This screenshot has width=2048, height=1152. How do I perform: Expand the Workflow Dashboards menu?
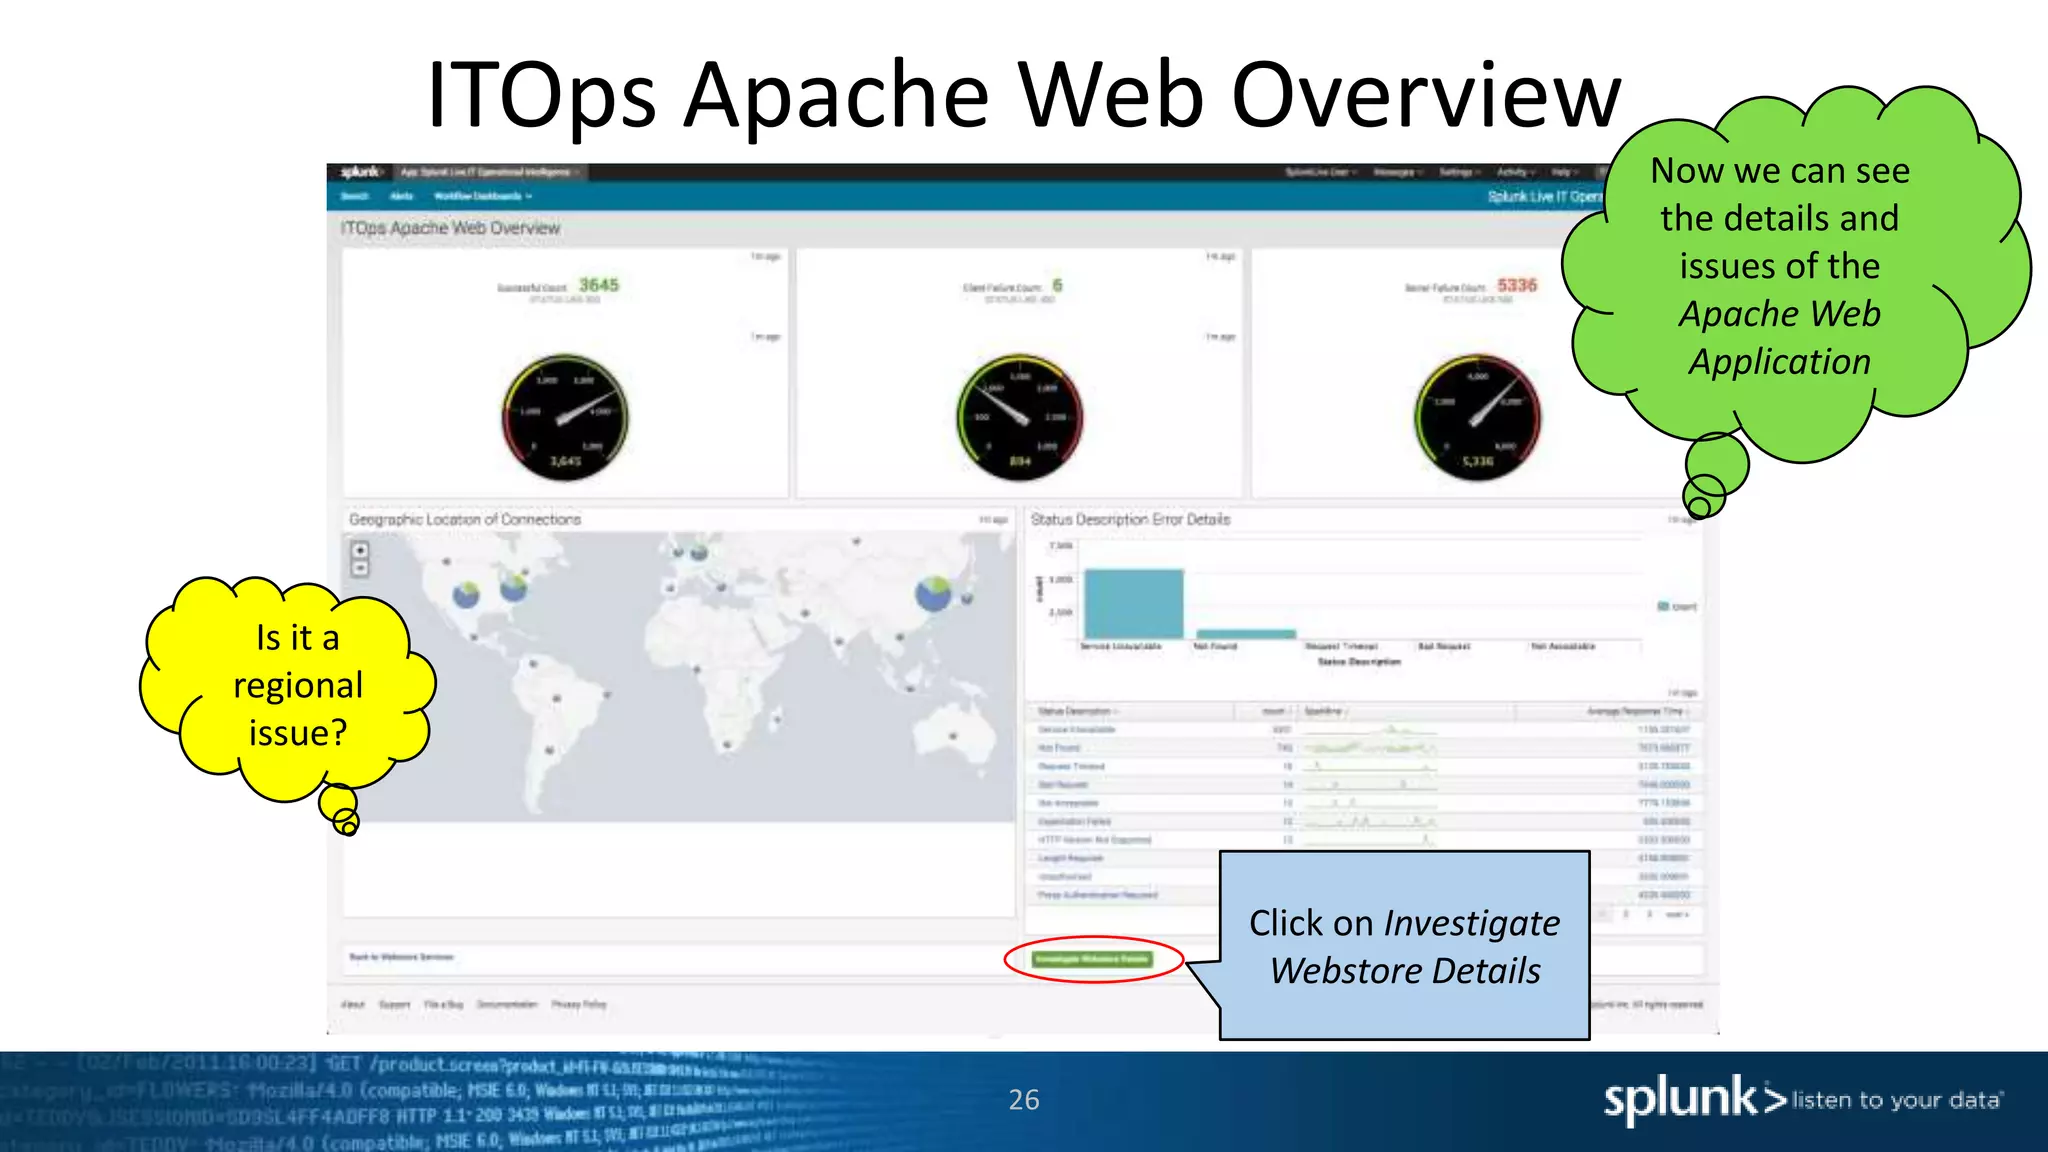[x=483, y=196]
